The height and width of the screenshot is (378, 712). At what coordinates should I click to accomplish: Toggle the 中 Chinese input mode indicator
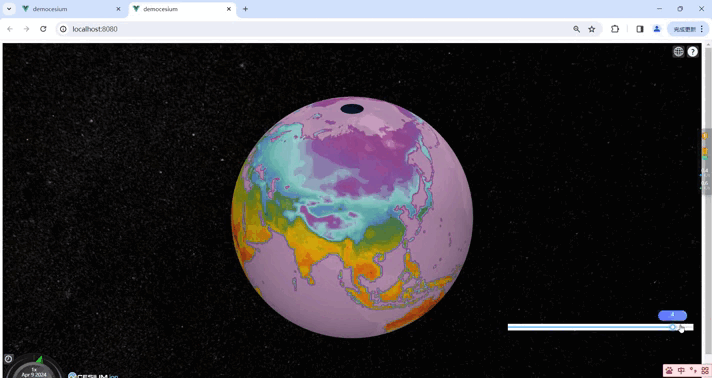[682, 371]
